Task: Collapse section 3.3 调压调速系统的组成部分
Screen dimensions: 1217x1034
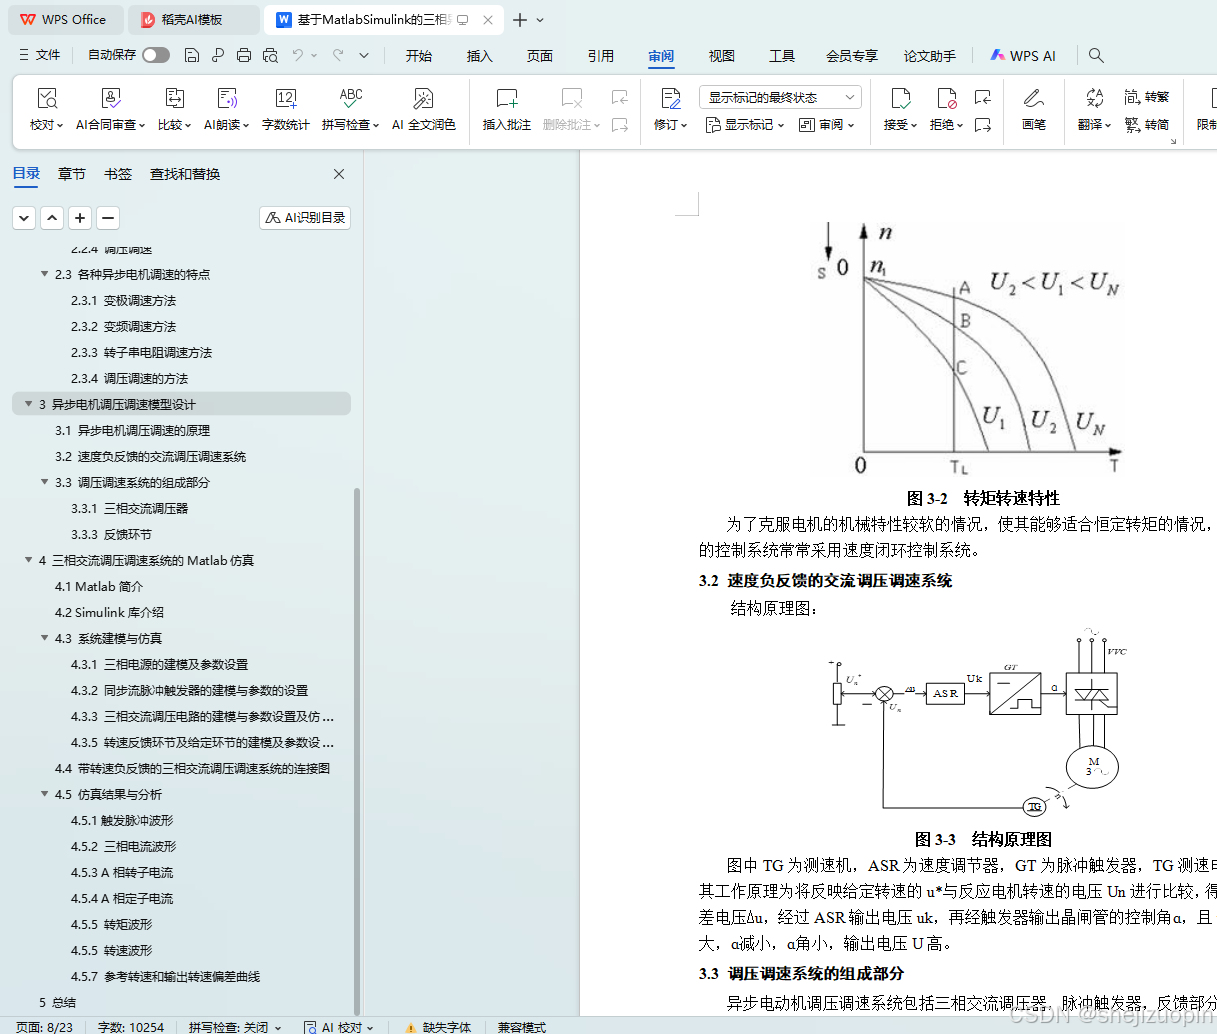Action: [44, 482]
